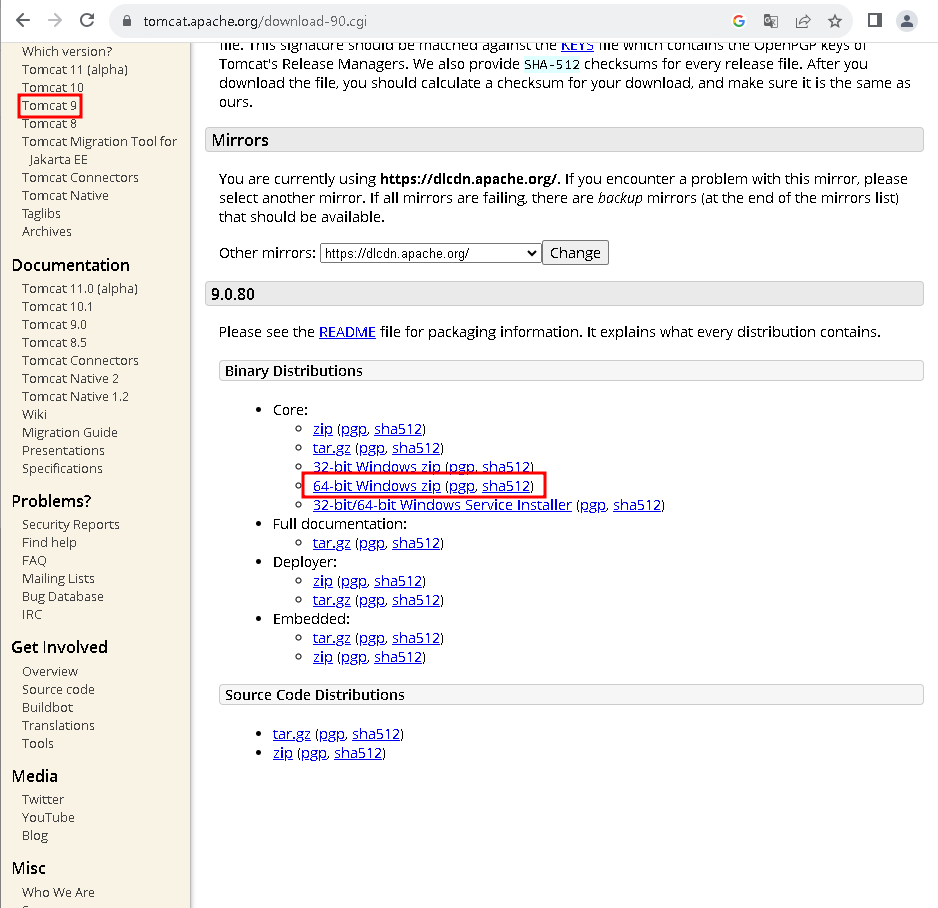Download the Deployer tar.gz
Image resolution: width=938 pixels, height=908 pixels.
tap(331, 600)
